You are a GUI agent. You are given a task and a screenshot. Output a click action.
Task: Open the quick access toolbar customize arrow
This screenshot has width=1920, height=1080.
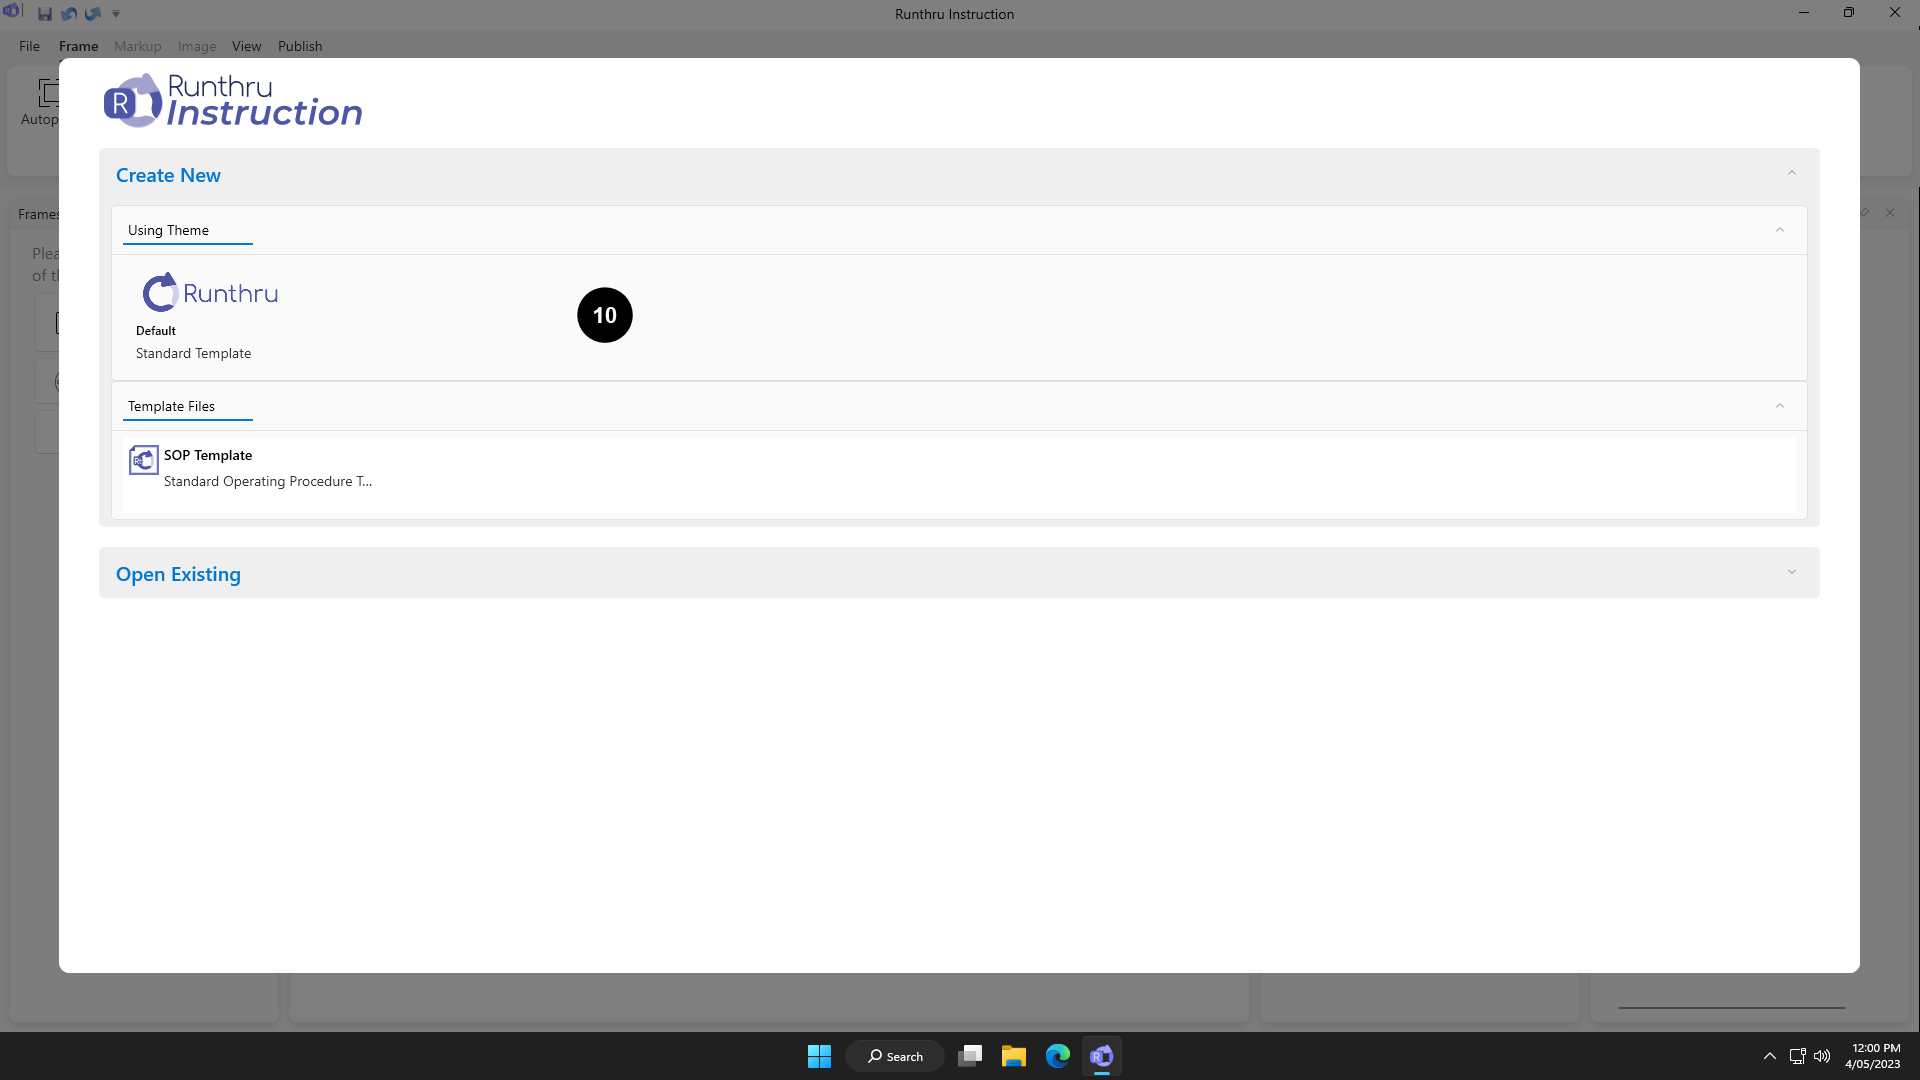(116, 14)
